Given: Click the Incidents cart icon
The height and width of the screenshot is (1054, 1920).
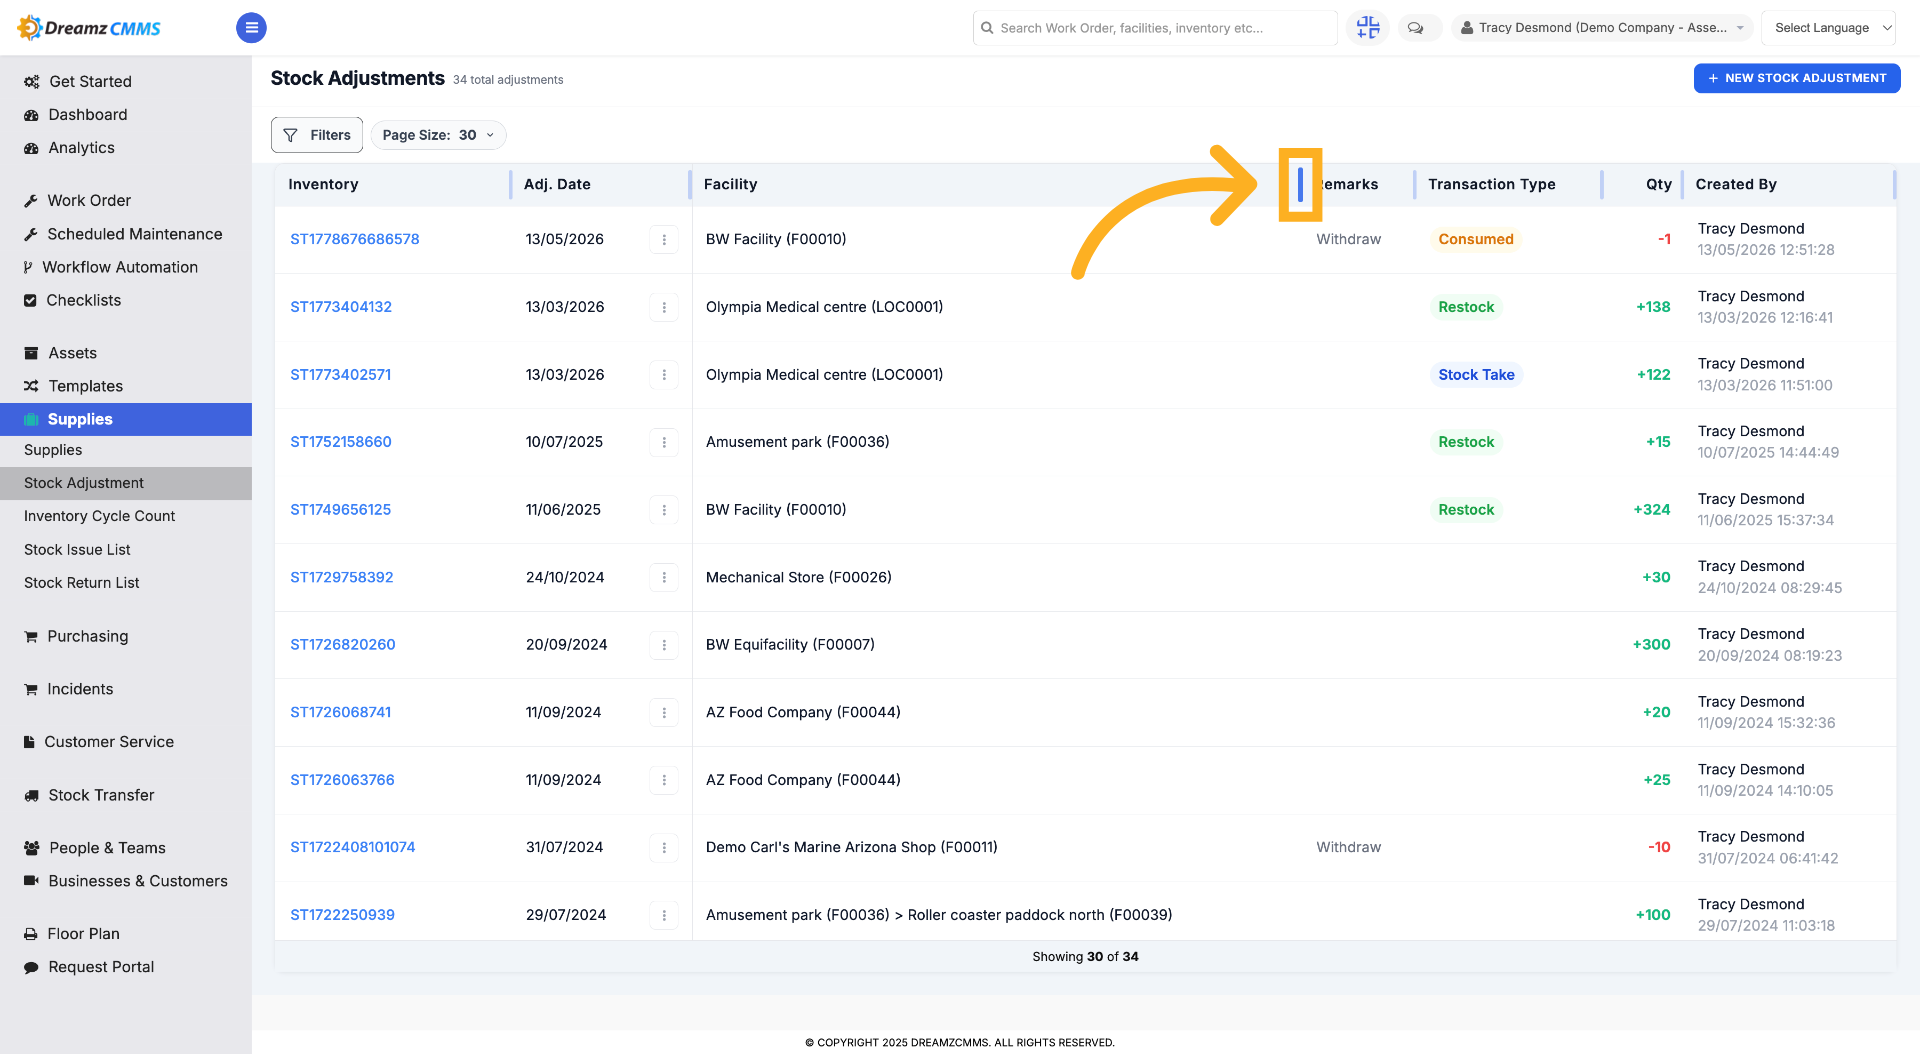Looking at the screenshot, I should pos(31,689).
